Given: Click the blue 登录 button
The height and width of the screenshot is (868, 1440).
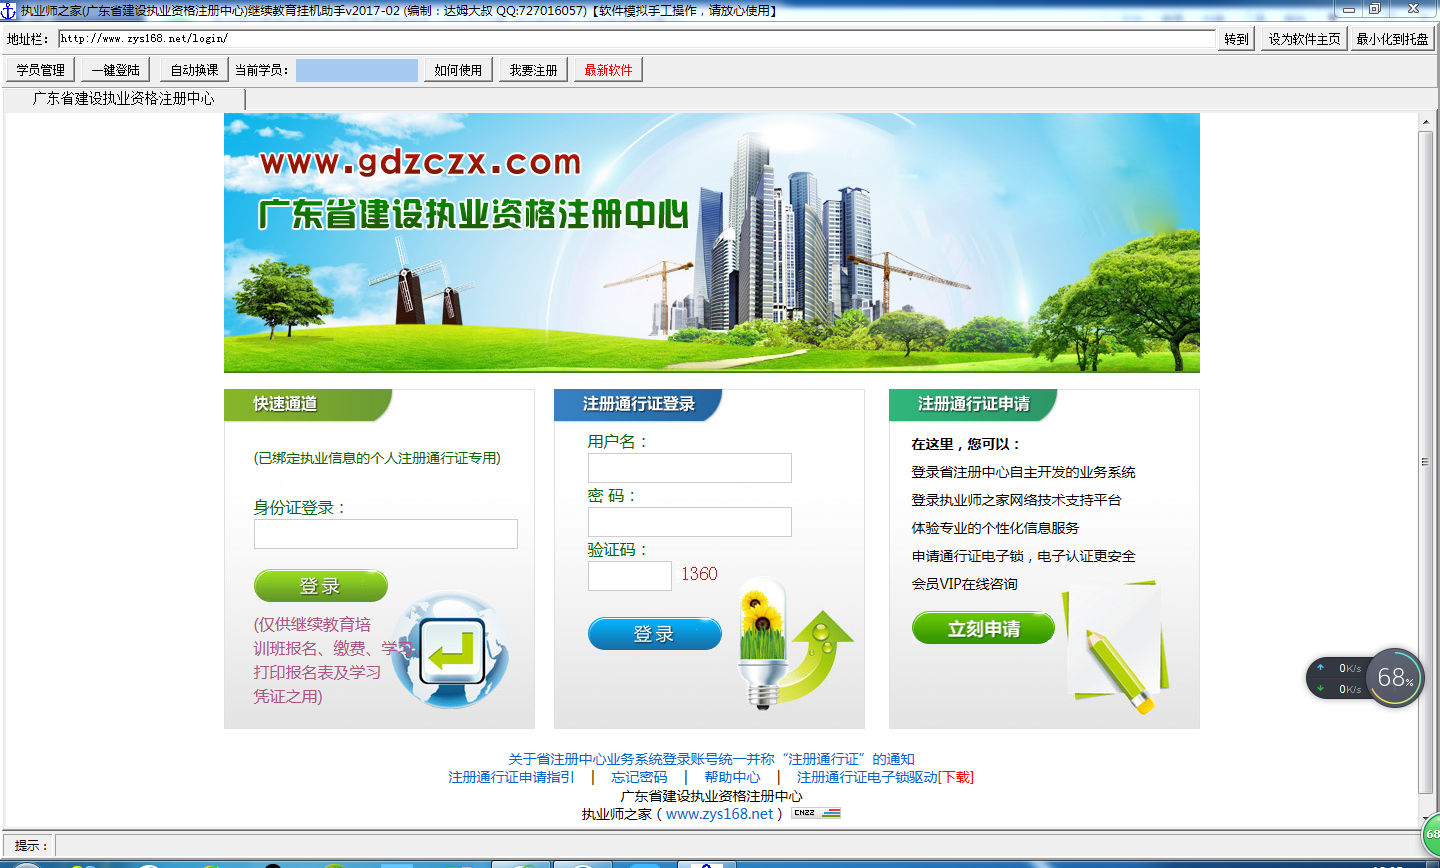Looking at the screenshot, I should click(654, 634).
